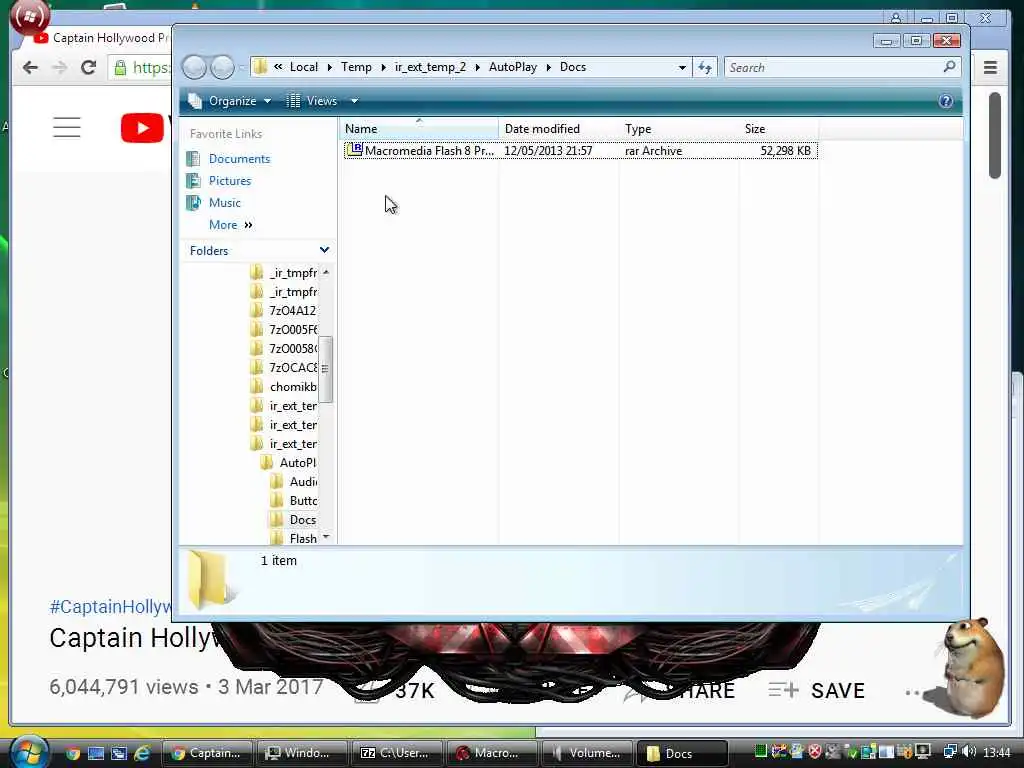Sort by the Size column header
Image resolution: width=1024 pixels, height=768 pixels.
click(778, 129)
